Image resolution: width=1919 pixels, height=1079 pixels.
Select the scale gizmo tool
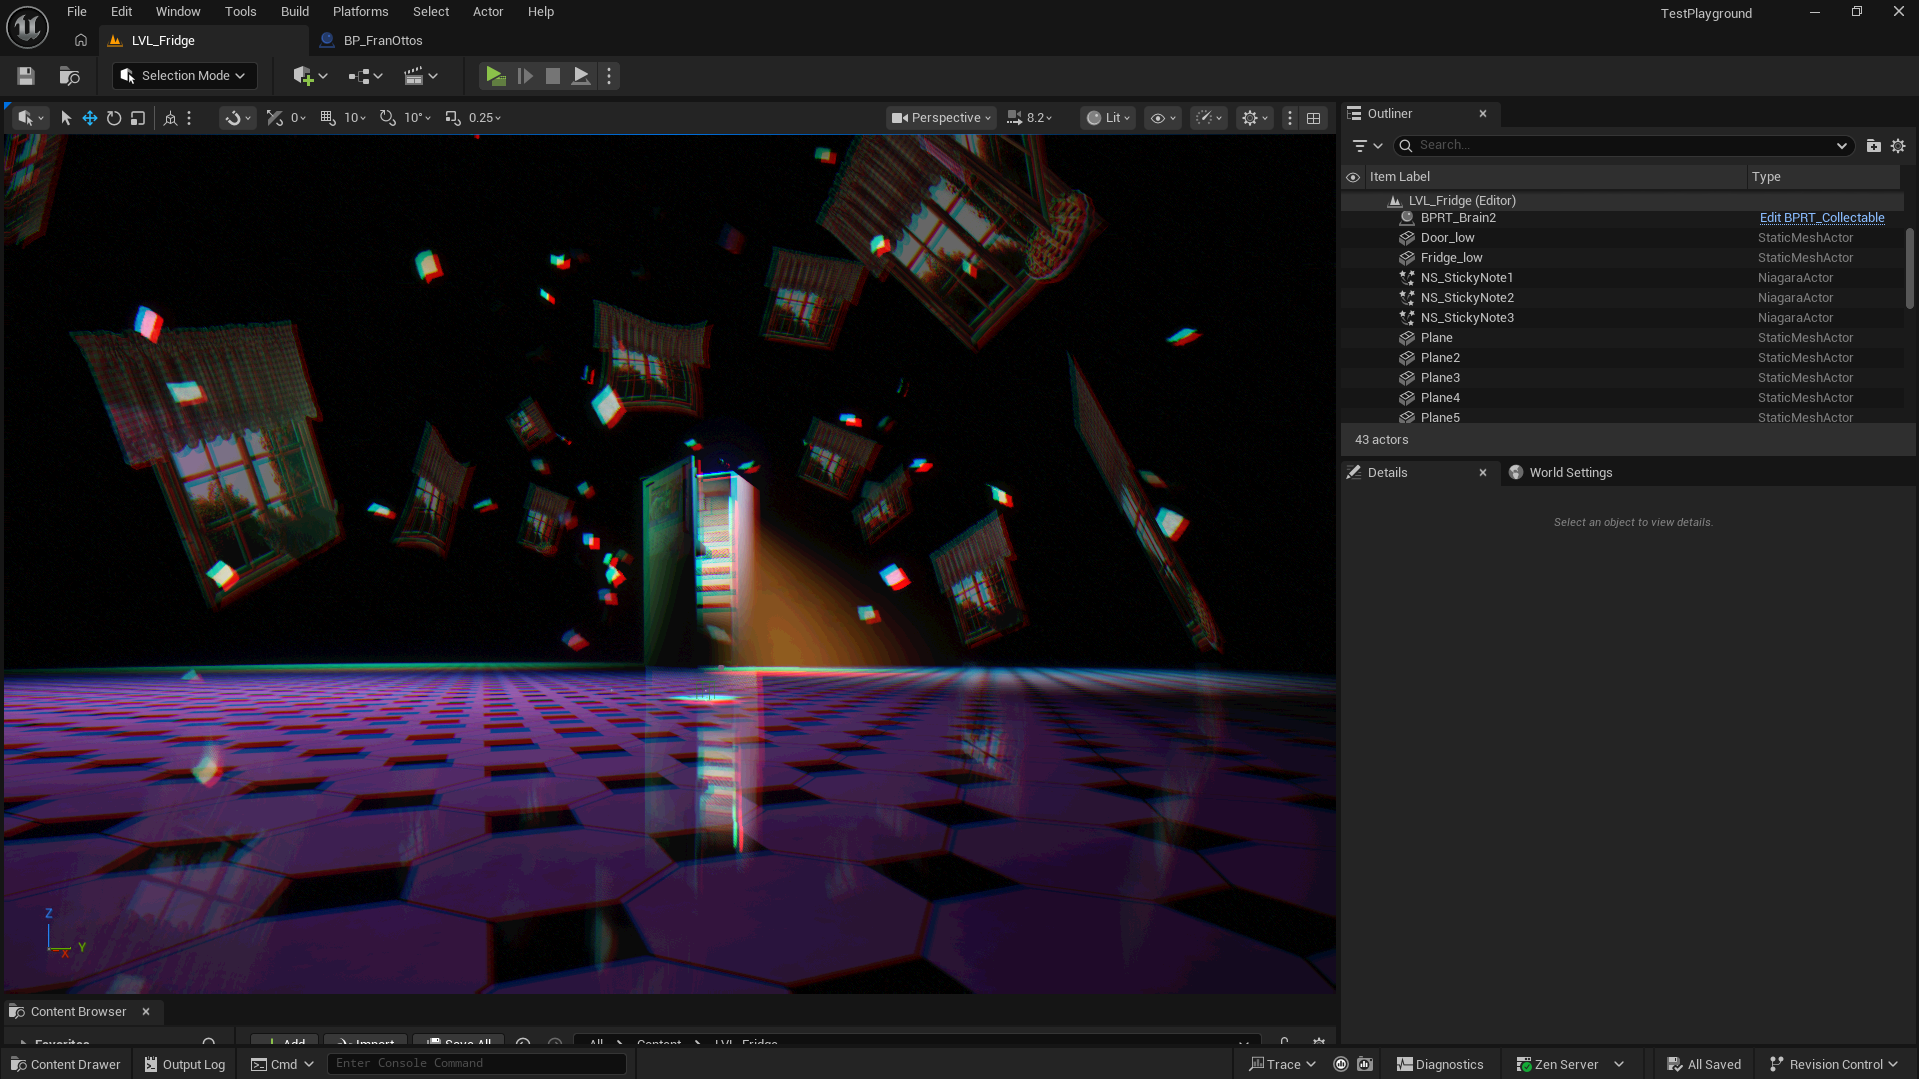(138, 118)
